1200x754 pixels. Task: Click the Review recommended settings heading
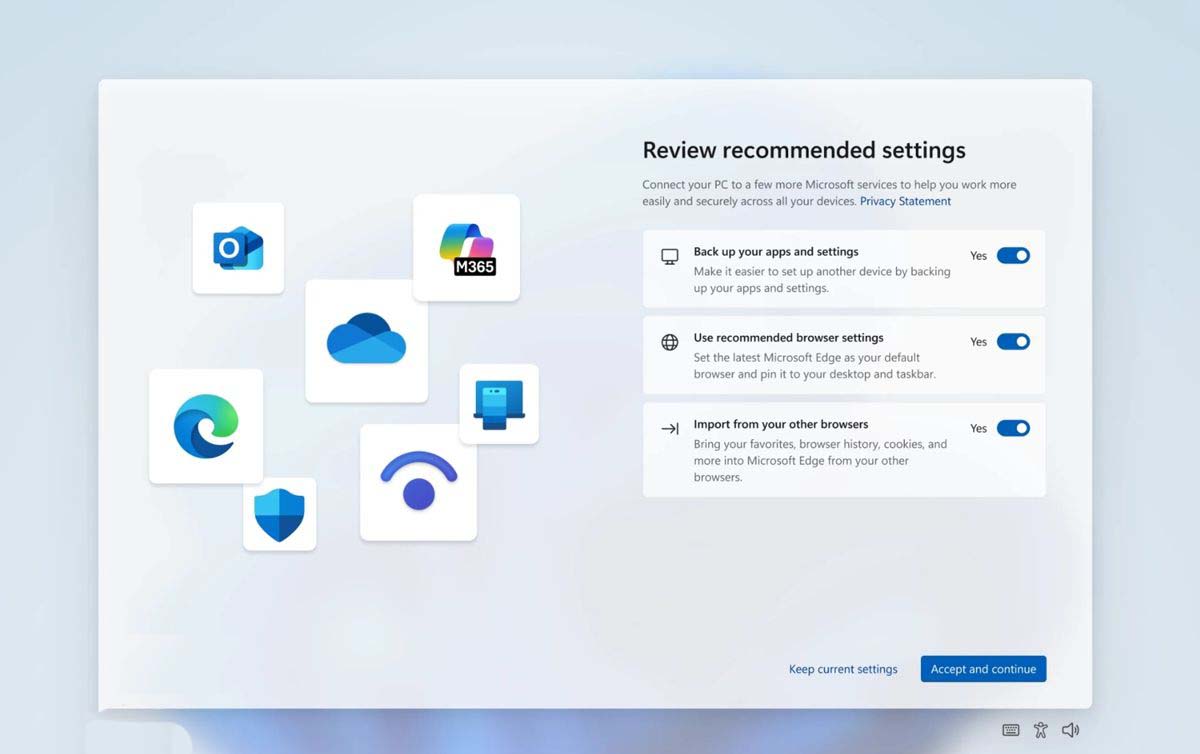(804, 150)
